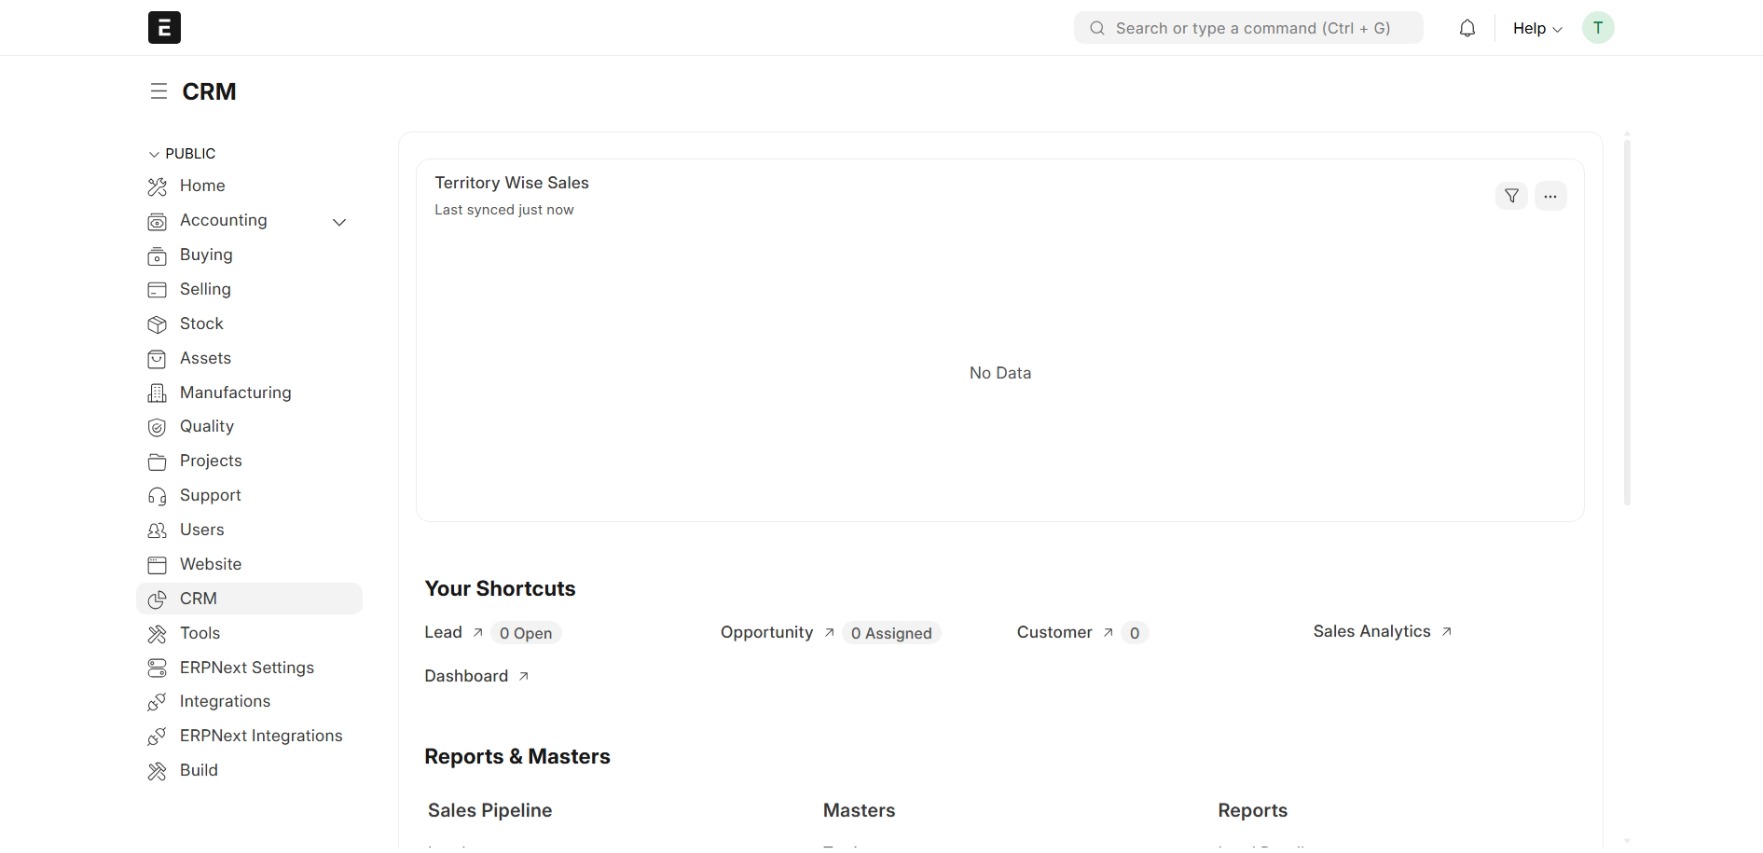
Task: Click the Users people icon
Action: pos(157,530)
